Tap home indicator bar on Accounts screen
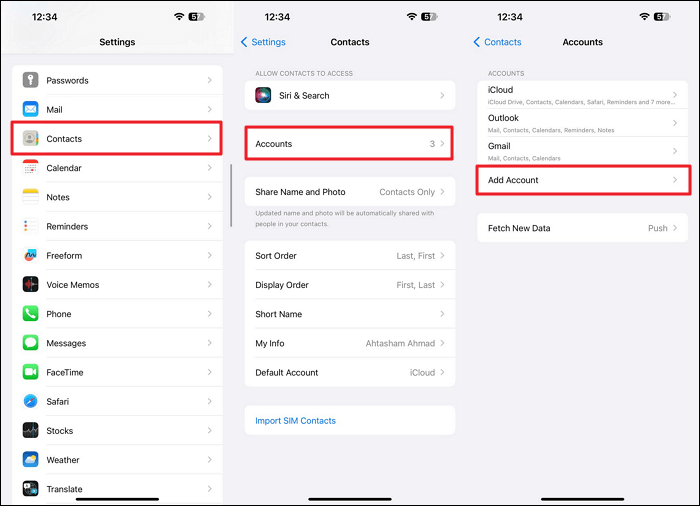This screenshot has width=700, height=506. pyautogui.click(x=583, y=499)
